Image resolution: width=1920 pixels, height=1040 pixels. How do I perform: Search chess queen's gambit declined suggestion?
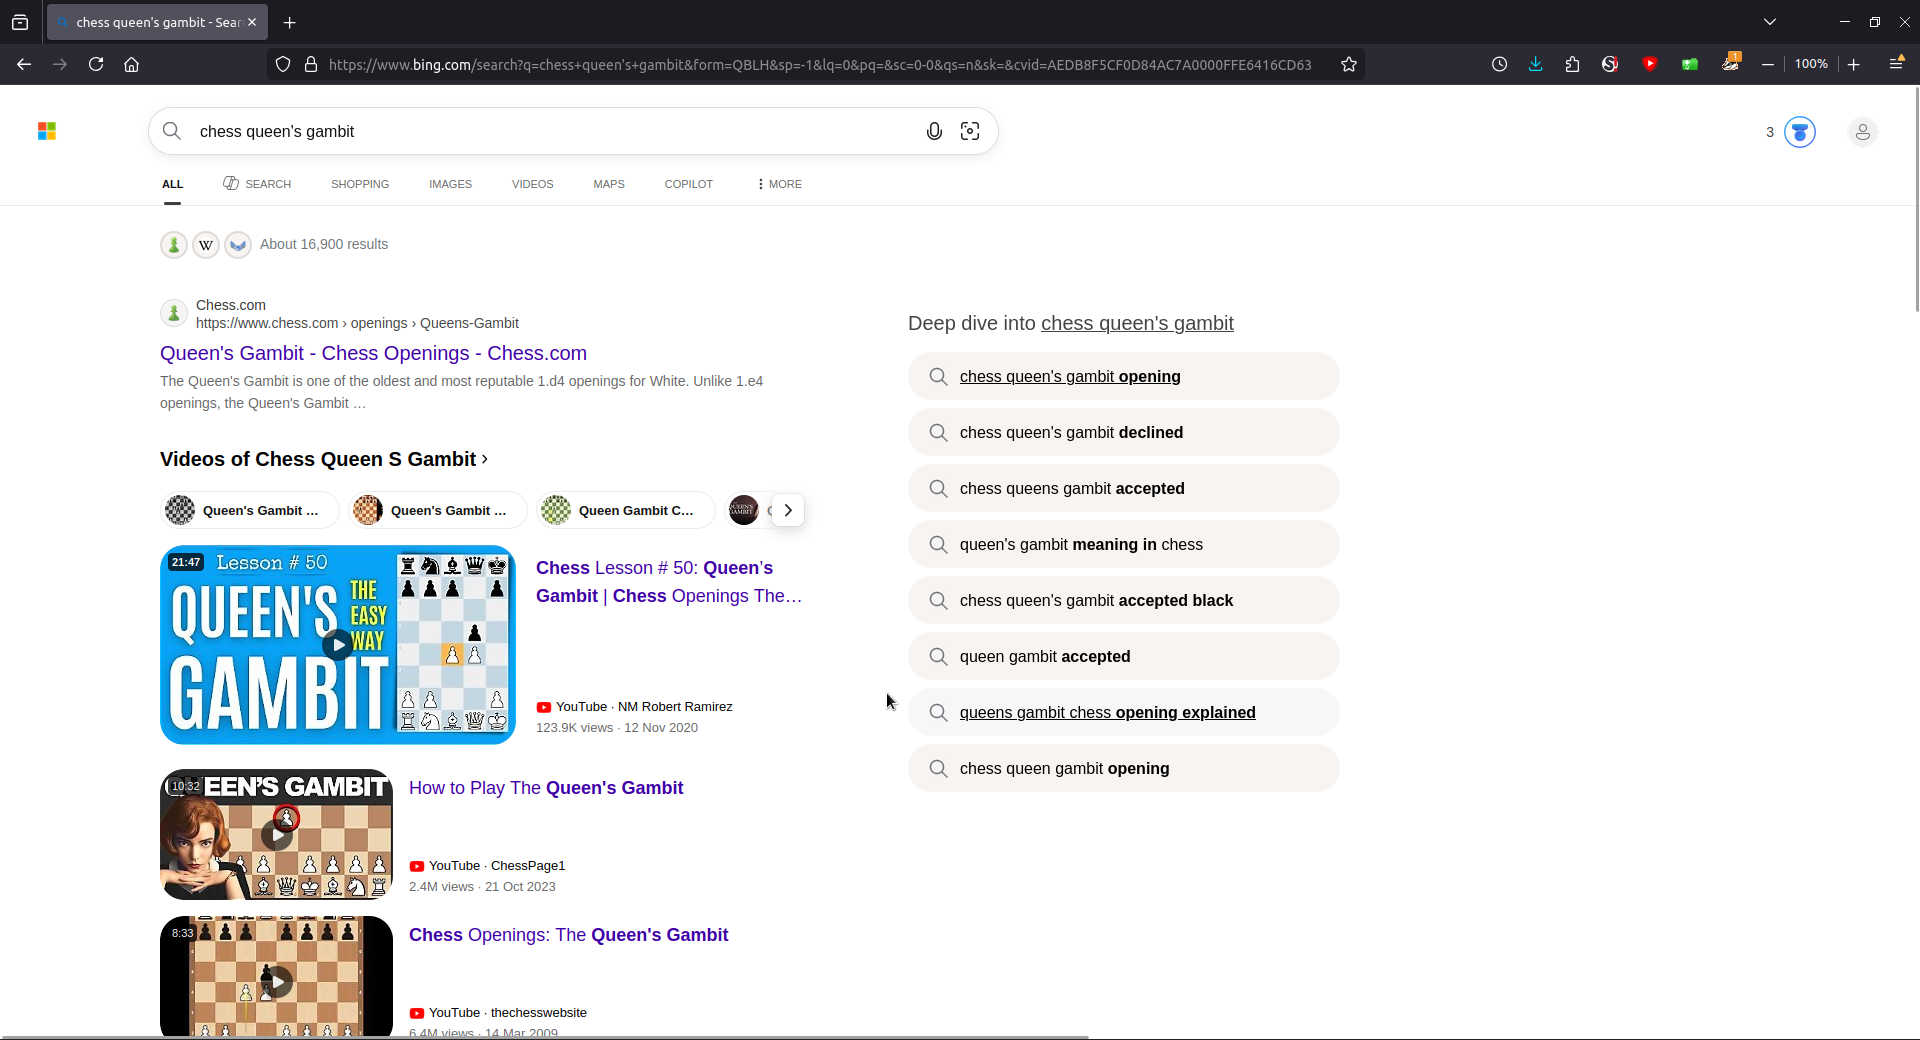[x=1124, y=432]
